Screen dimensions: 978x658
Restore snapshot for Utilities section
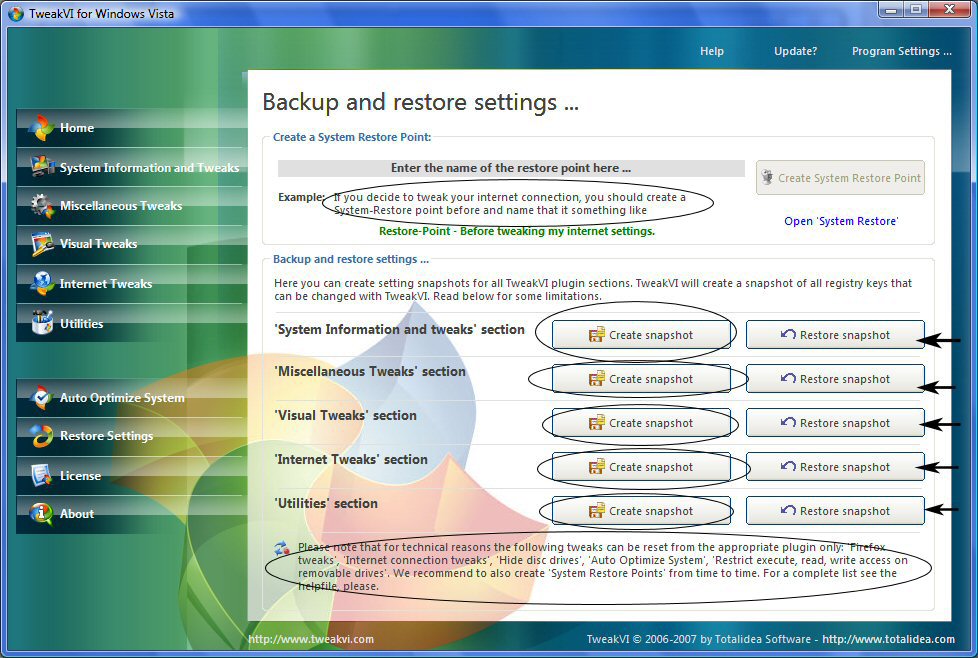(835, 511)
